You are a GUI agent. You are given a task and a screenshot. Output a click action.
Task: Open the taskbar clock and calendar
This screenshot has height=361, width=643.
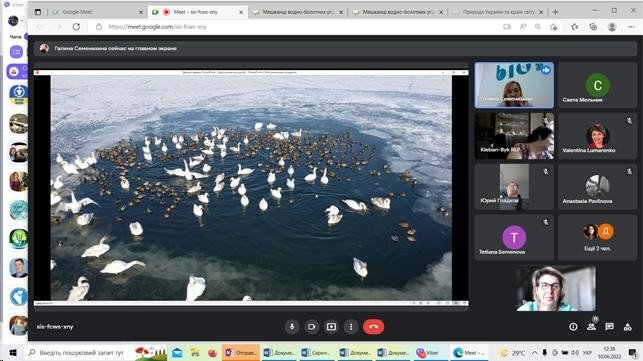tap(609, 352)
